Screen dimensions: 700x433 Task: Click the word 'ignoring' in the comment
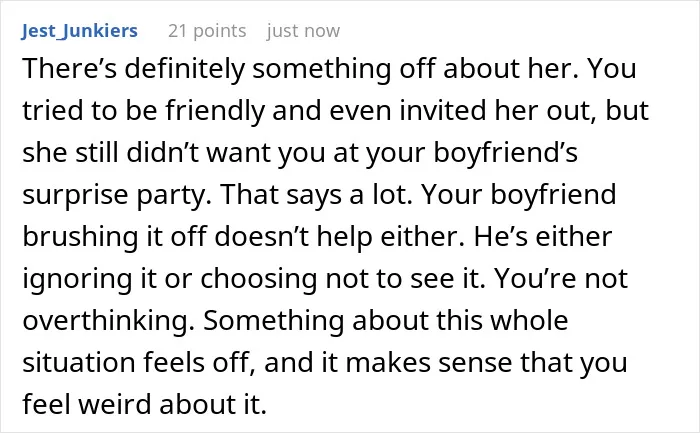(x=78, y=279)
